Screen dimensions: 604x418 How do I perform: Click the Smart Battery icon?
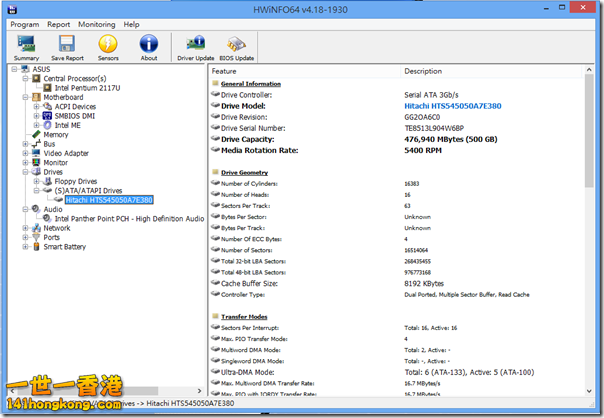tap(36, 247)
